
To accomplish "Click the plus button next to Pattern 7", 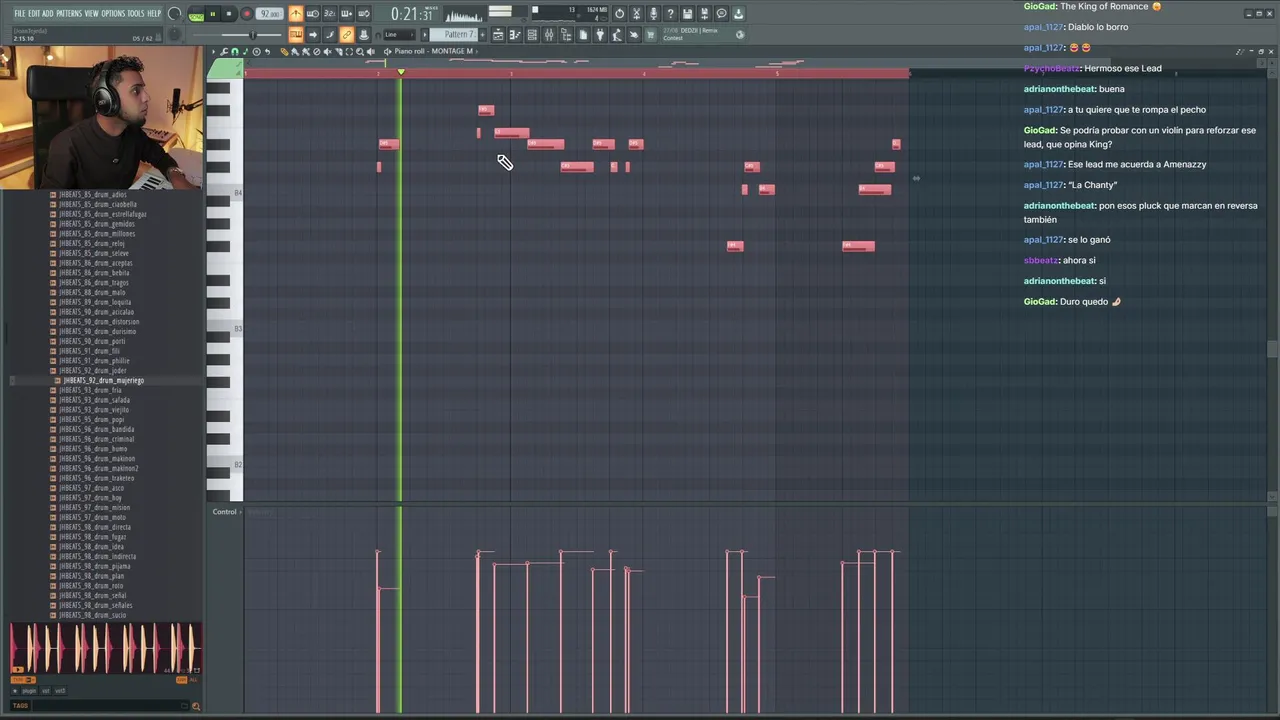I will (x=483, y=35).
